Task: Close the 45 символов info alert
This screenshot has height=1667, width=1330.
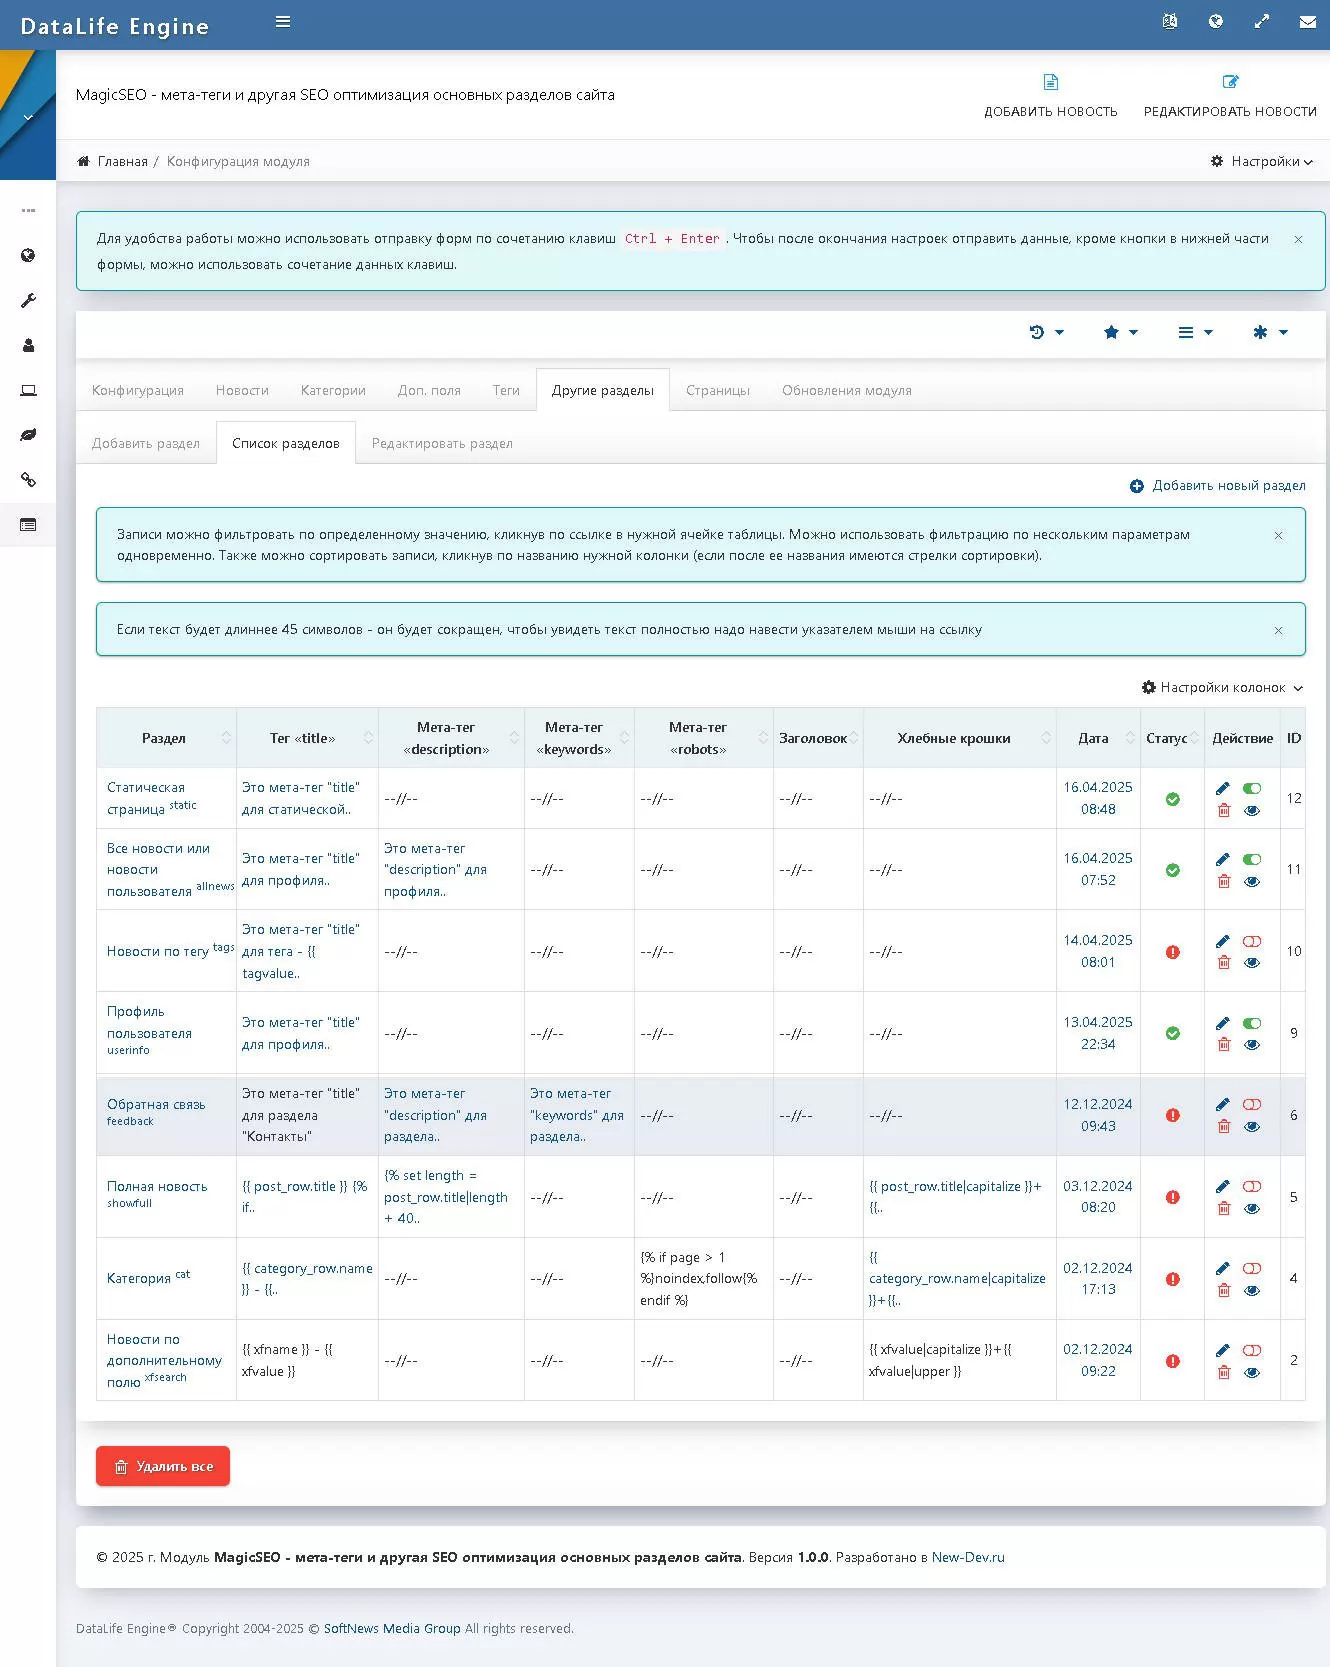Action: pos(1278,630)
